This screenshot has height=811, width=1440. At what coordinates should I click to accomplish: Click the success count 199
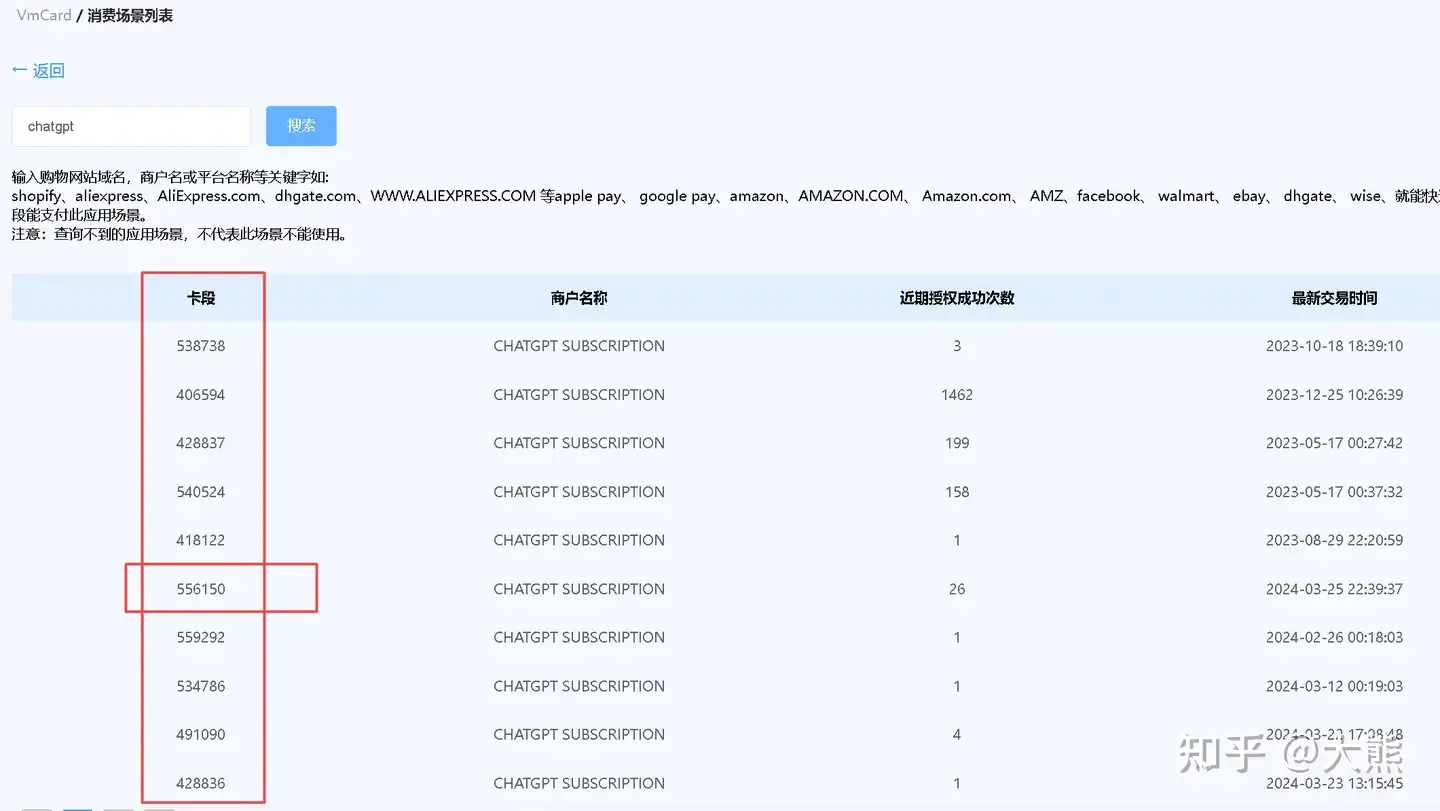tap(957, 443)
